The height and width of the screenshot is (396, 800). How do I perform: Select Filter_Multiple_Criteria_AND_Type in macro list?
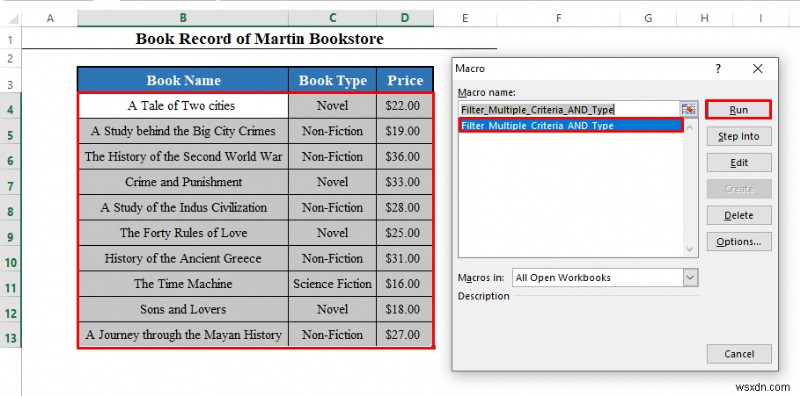point(570,125)
